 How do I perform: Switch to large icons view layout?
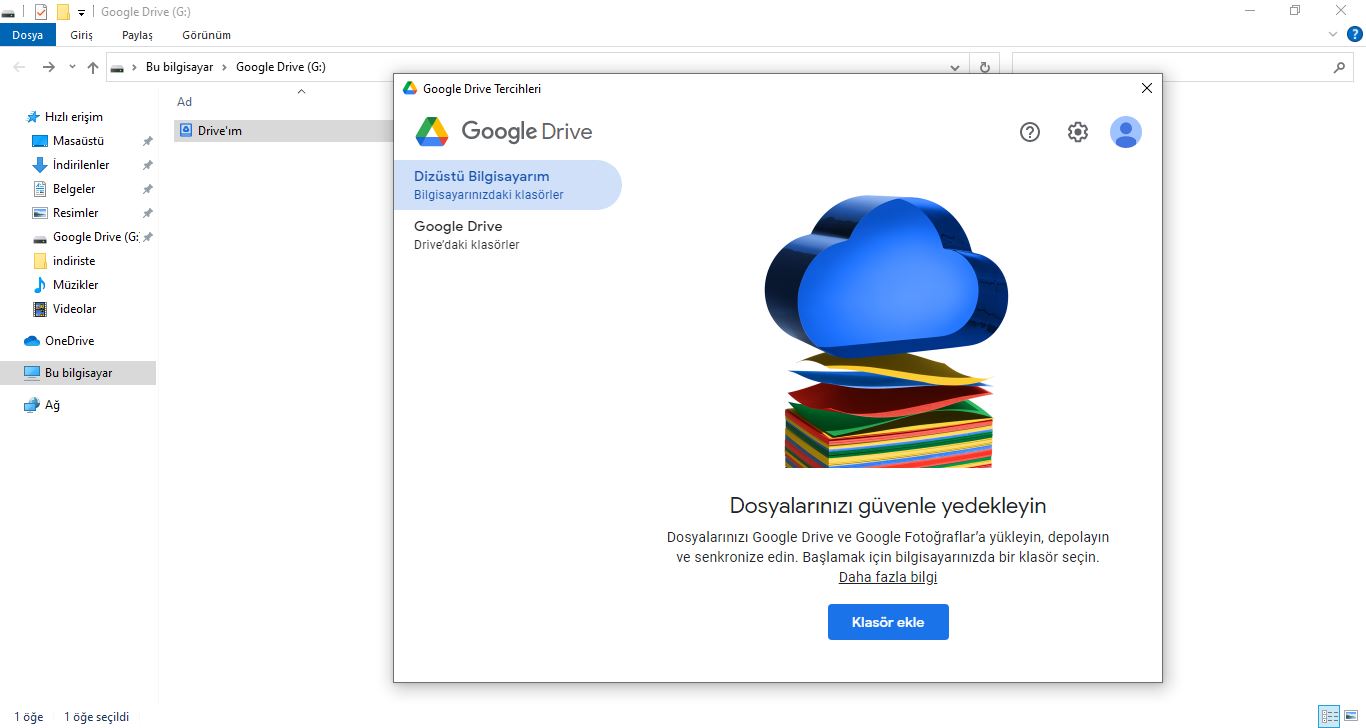pos(1351,716)
